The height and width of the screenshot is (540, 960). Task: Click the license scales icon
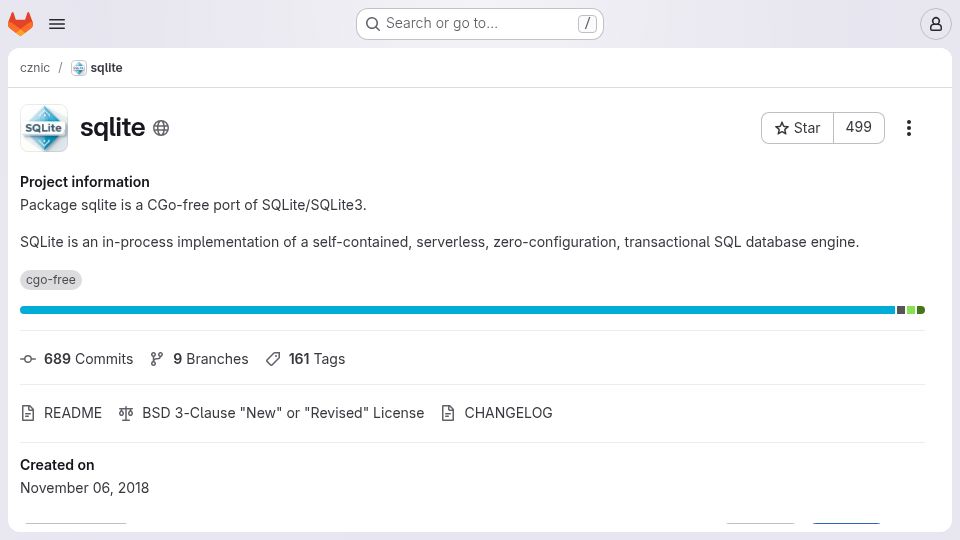[x=126, y=413]
